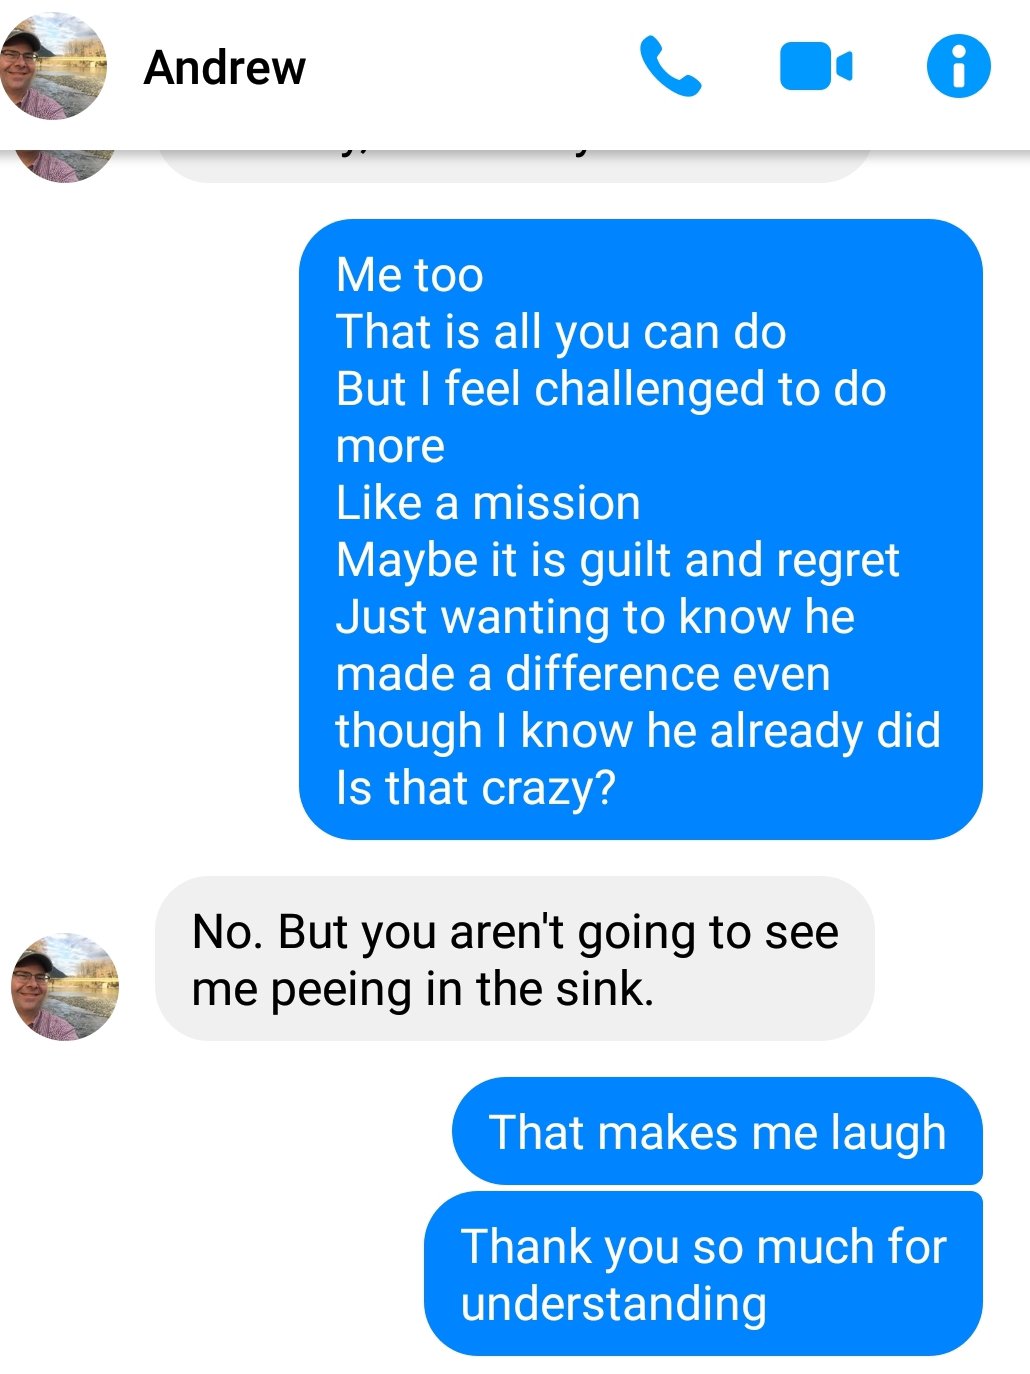The width and height of the screenshot is (1030, 1374).
Task: Click "though I know he already did" line
Action: click(x=638, y=731)
